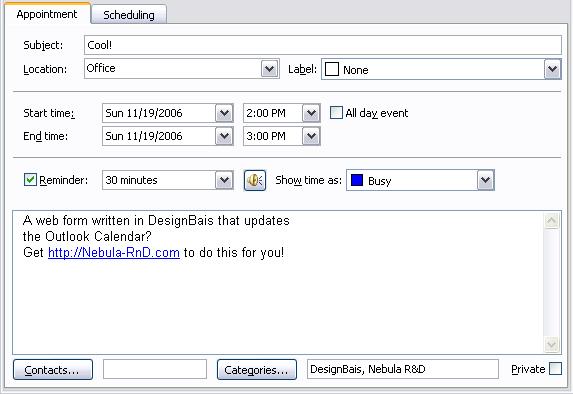Viewport: 573px width, 394px height.
Task: Click the text 'the Outlook Calendar?' in notes
Action: [x=87, y=236]
